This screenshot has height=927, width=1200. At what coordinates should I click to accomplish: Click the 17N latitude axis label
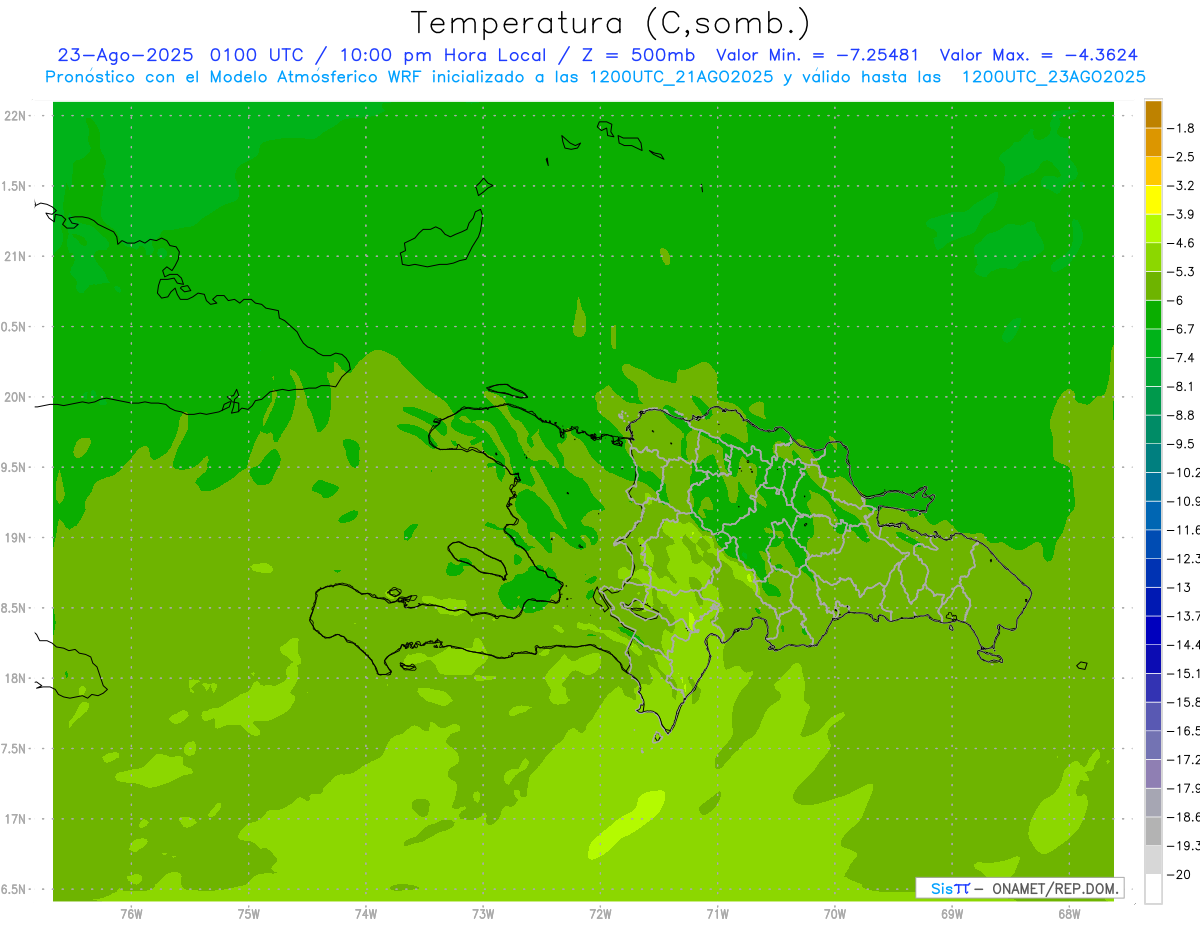[x=17, y=819]
